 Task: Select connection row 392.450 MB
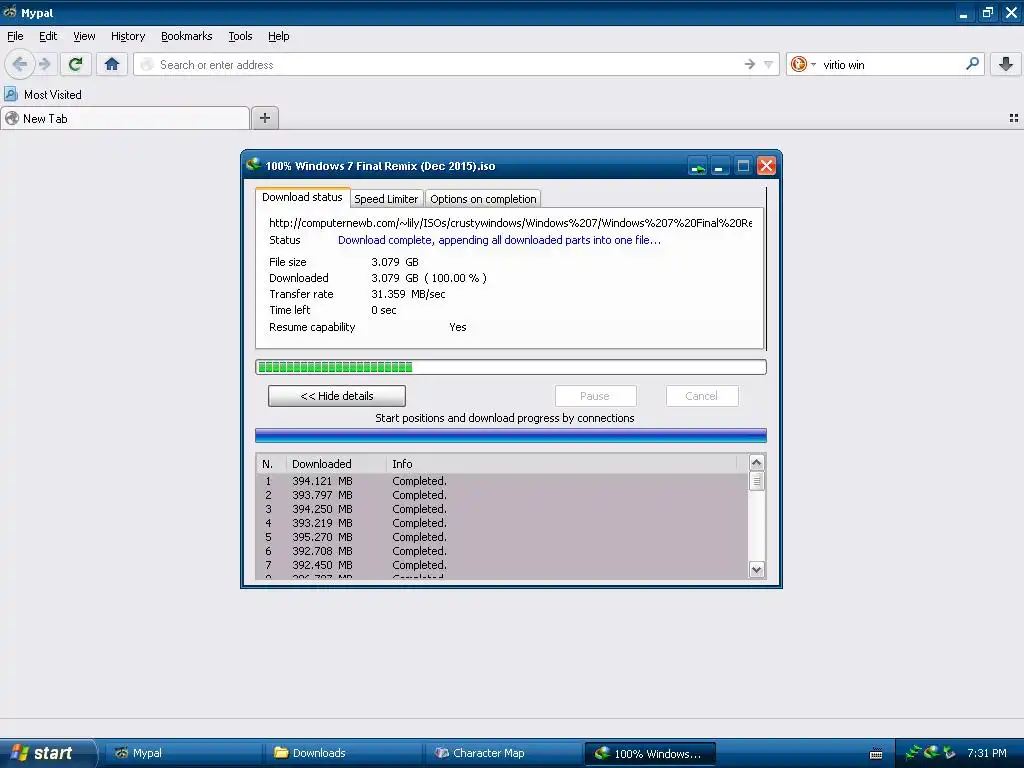click(502, 565)
